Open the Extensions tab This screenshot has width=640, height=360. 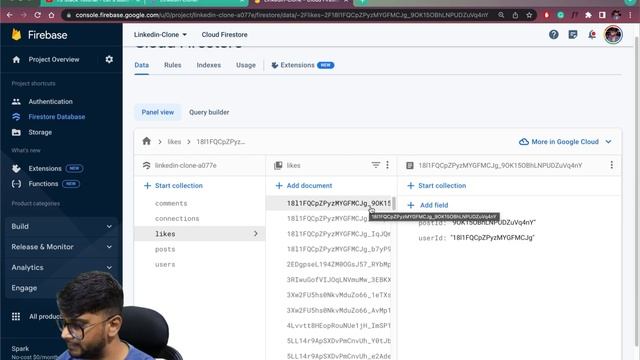point(303,65)
